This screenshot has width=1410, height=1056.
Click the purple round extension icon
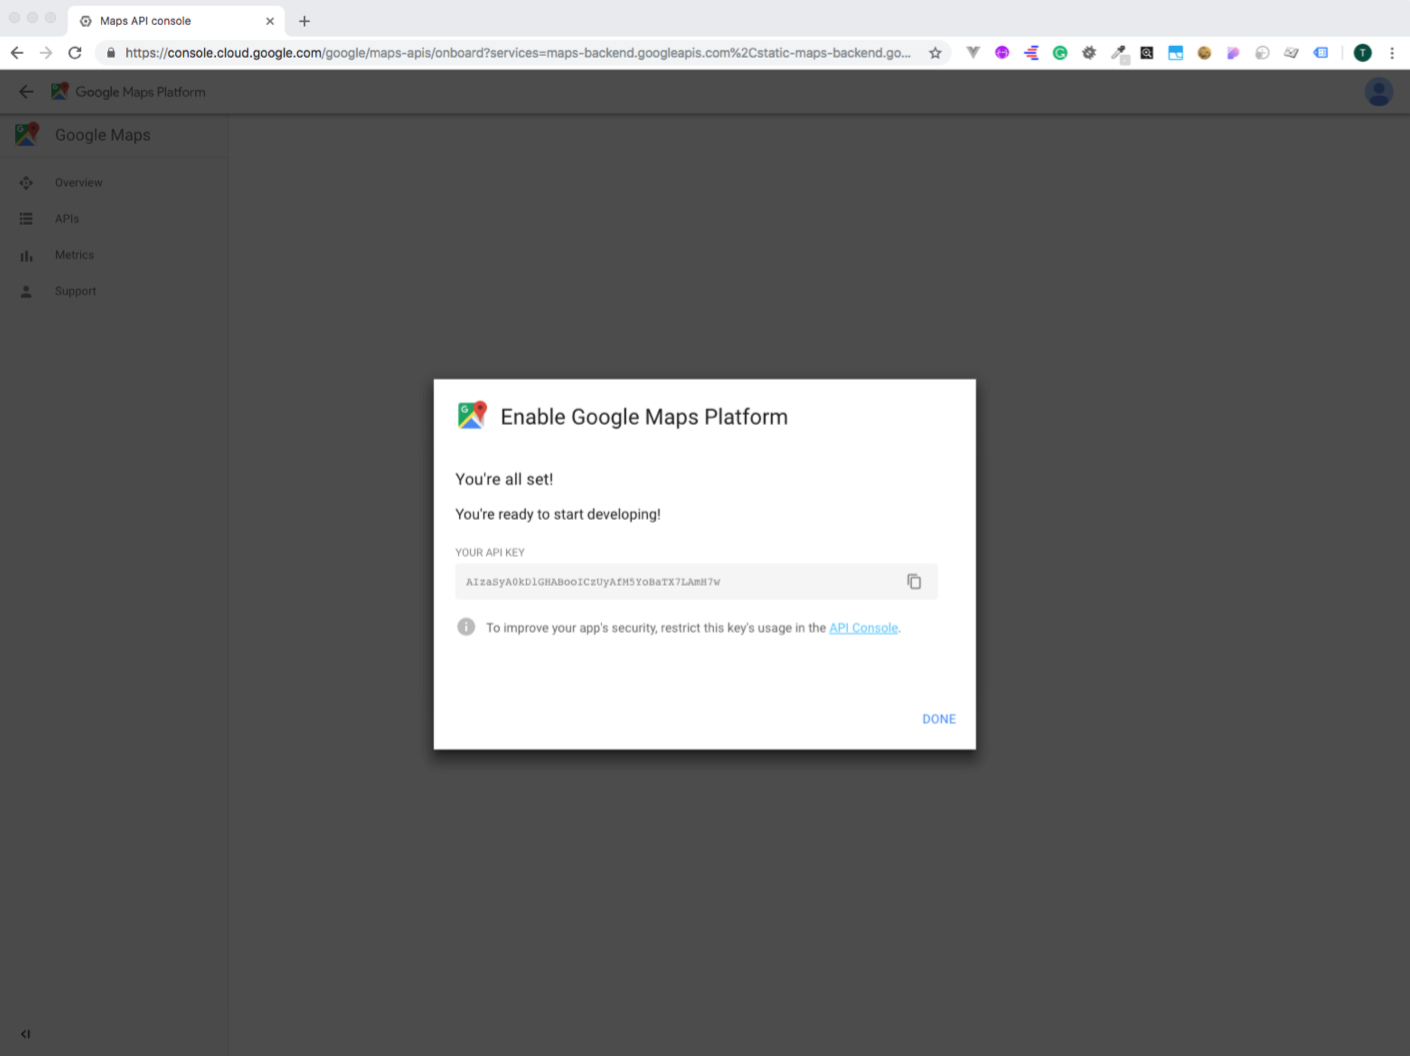click(x=1002, y=53)
